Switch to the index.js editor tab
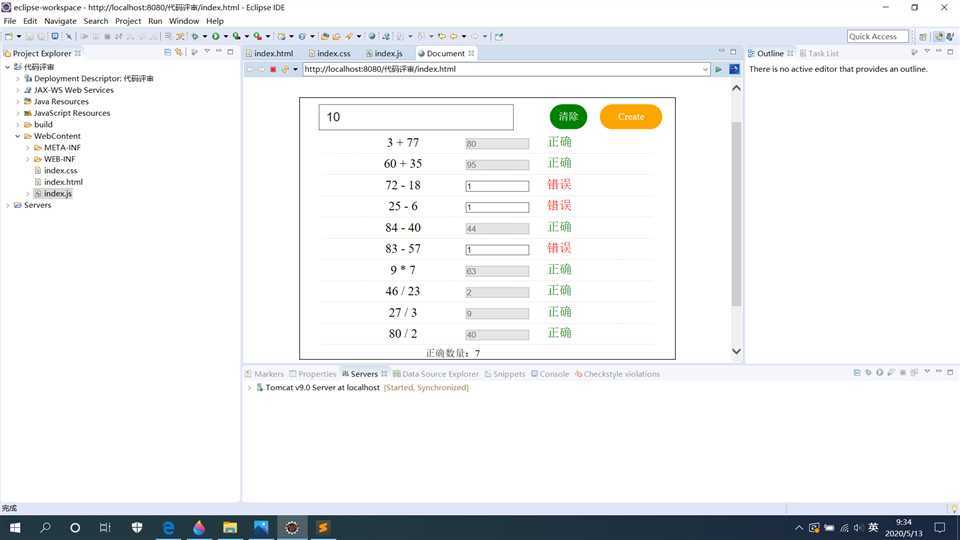 point(384,53)
